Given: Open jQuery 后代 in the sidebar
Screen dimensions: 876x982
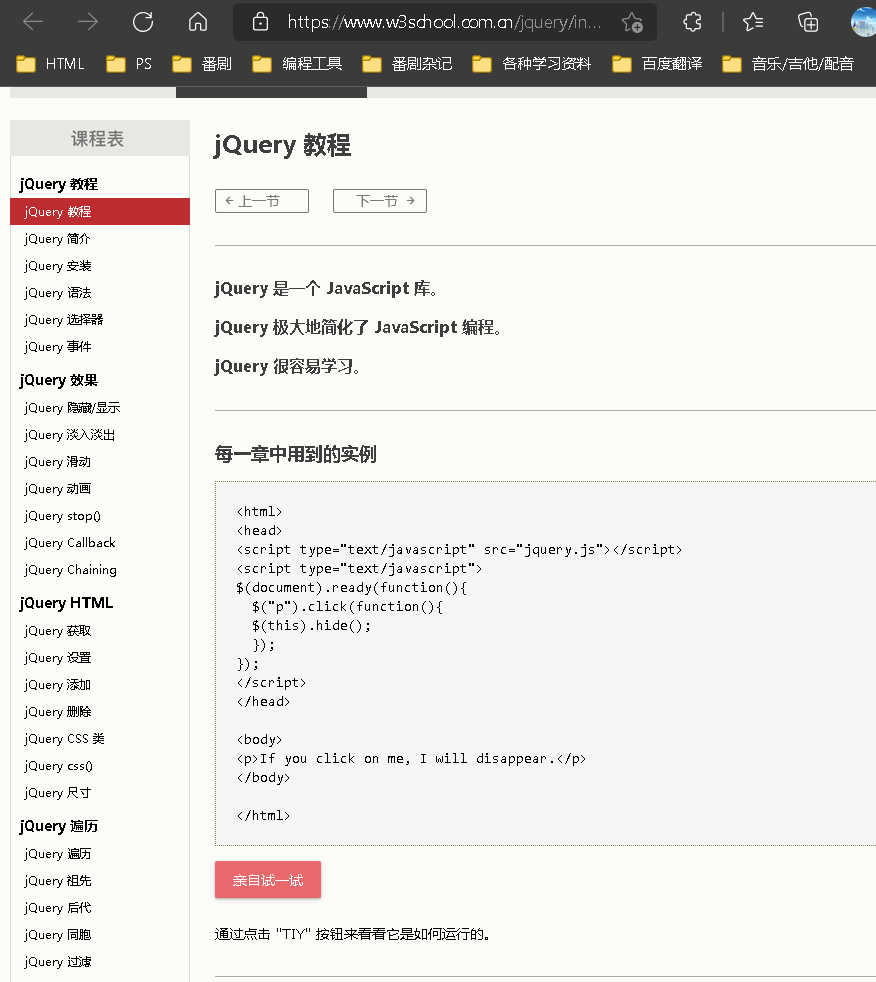Looking at the screenshot, I should point(58,907).
